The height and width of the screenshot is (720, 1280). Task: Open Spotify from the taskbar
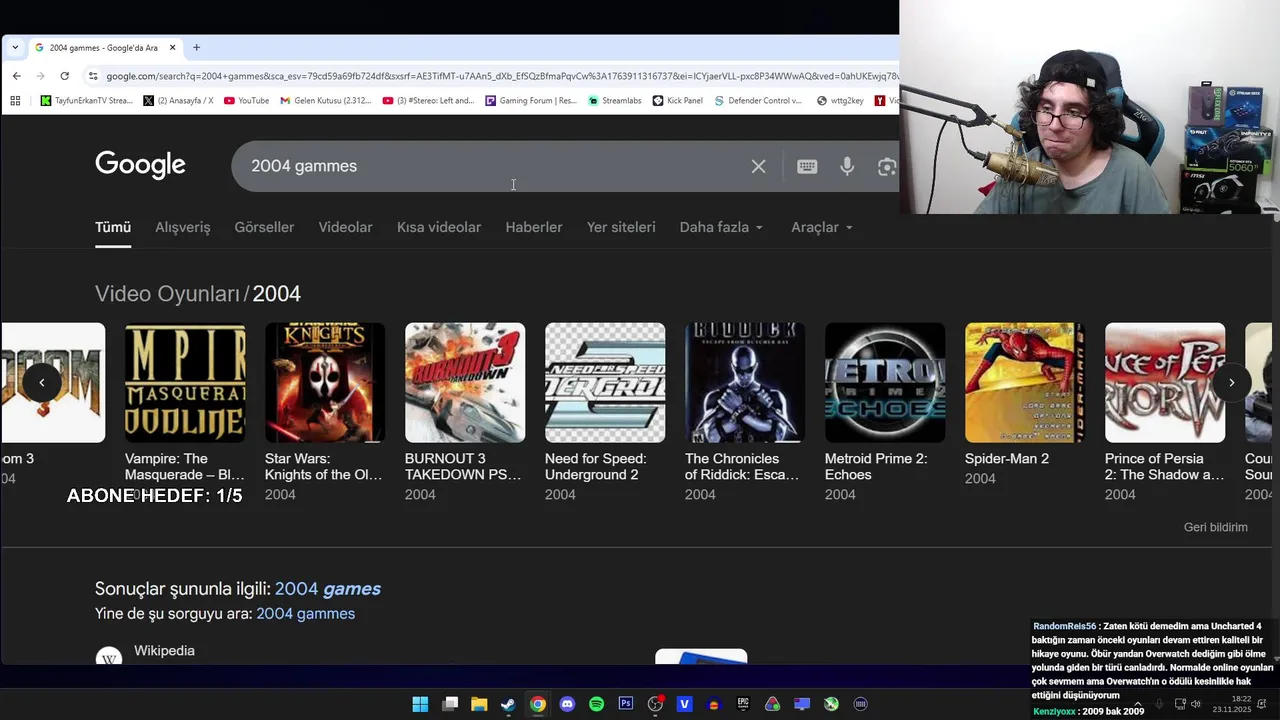click(x=596, y=704)
